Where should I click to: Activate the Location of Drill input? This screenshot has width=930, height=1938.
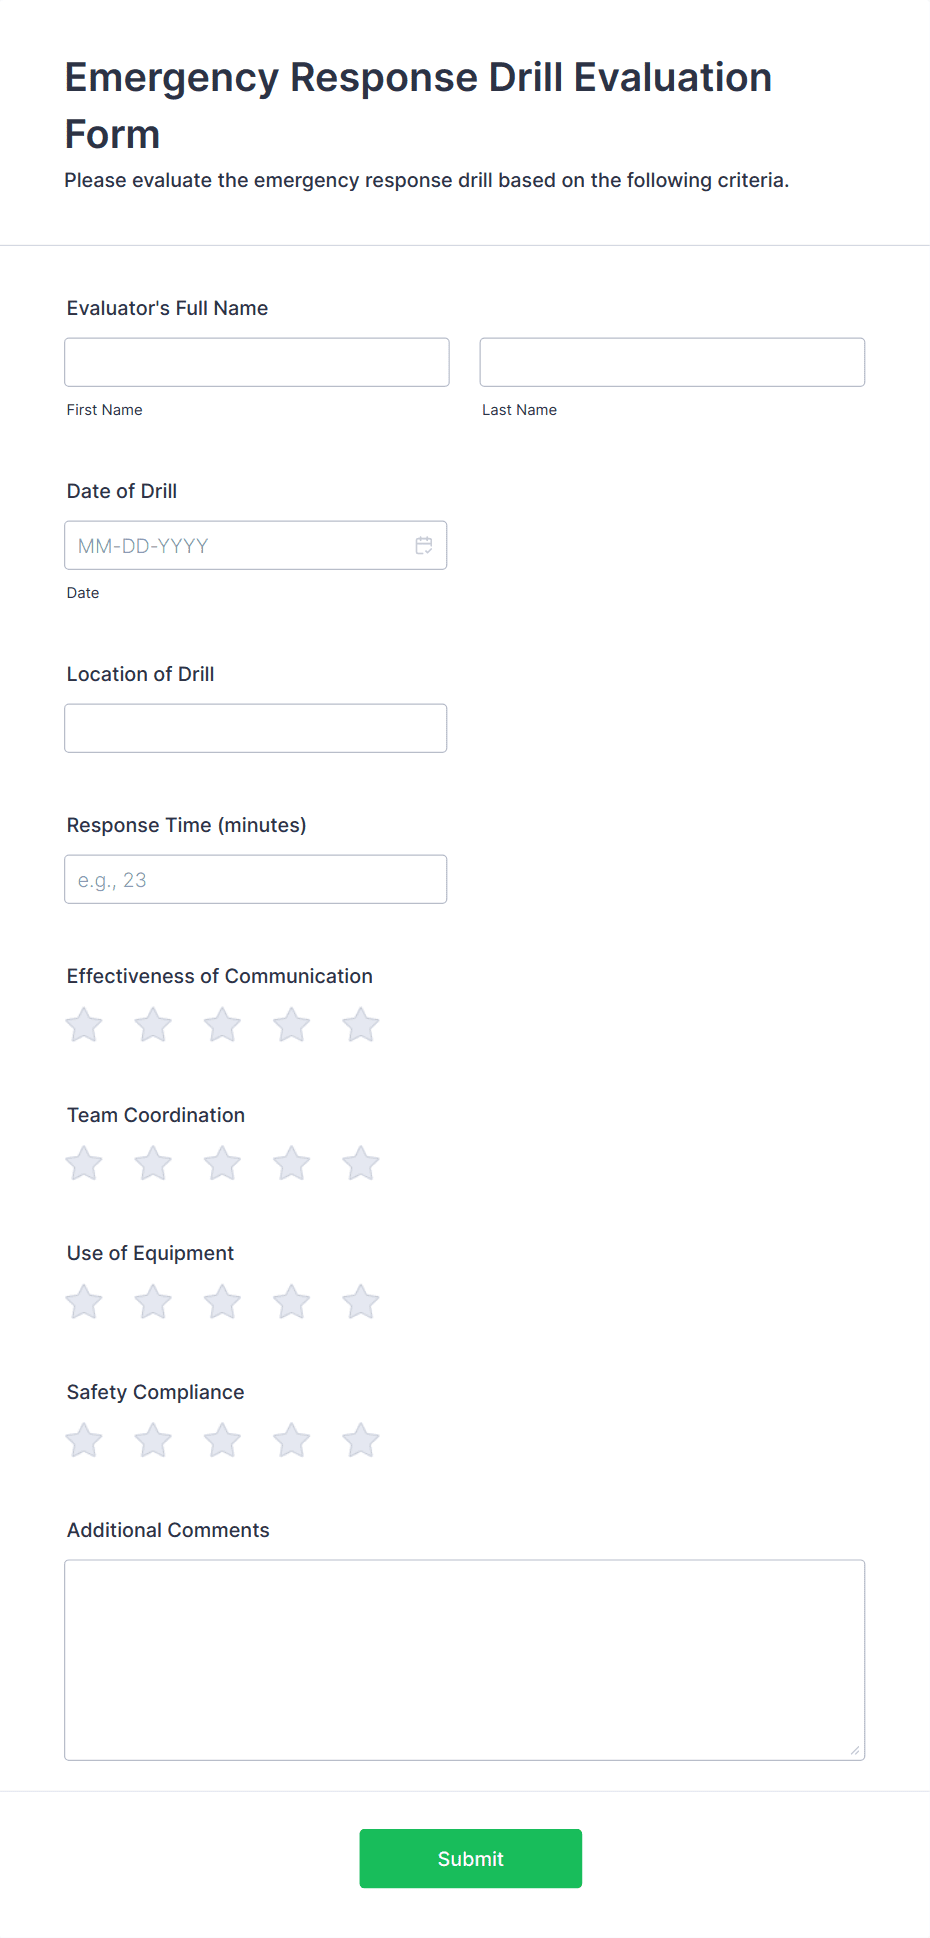click(x=256, y=728)
